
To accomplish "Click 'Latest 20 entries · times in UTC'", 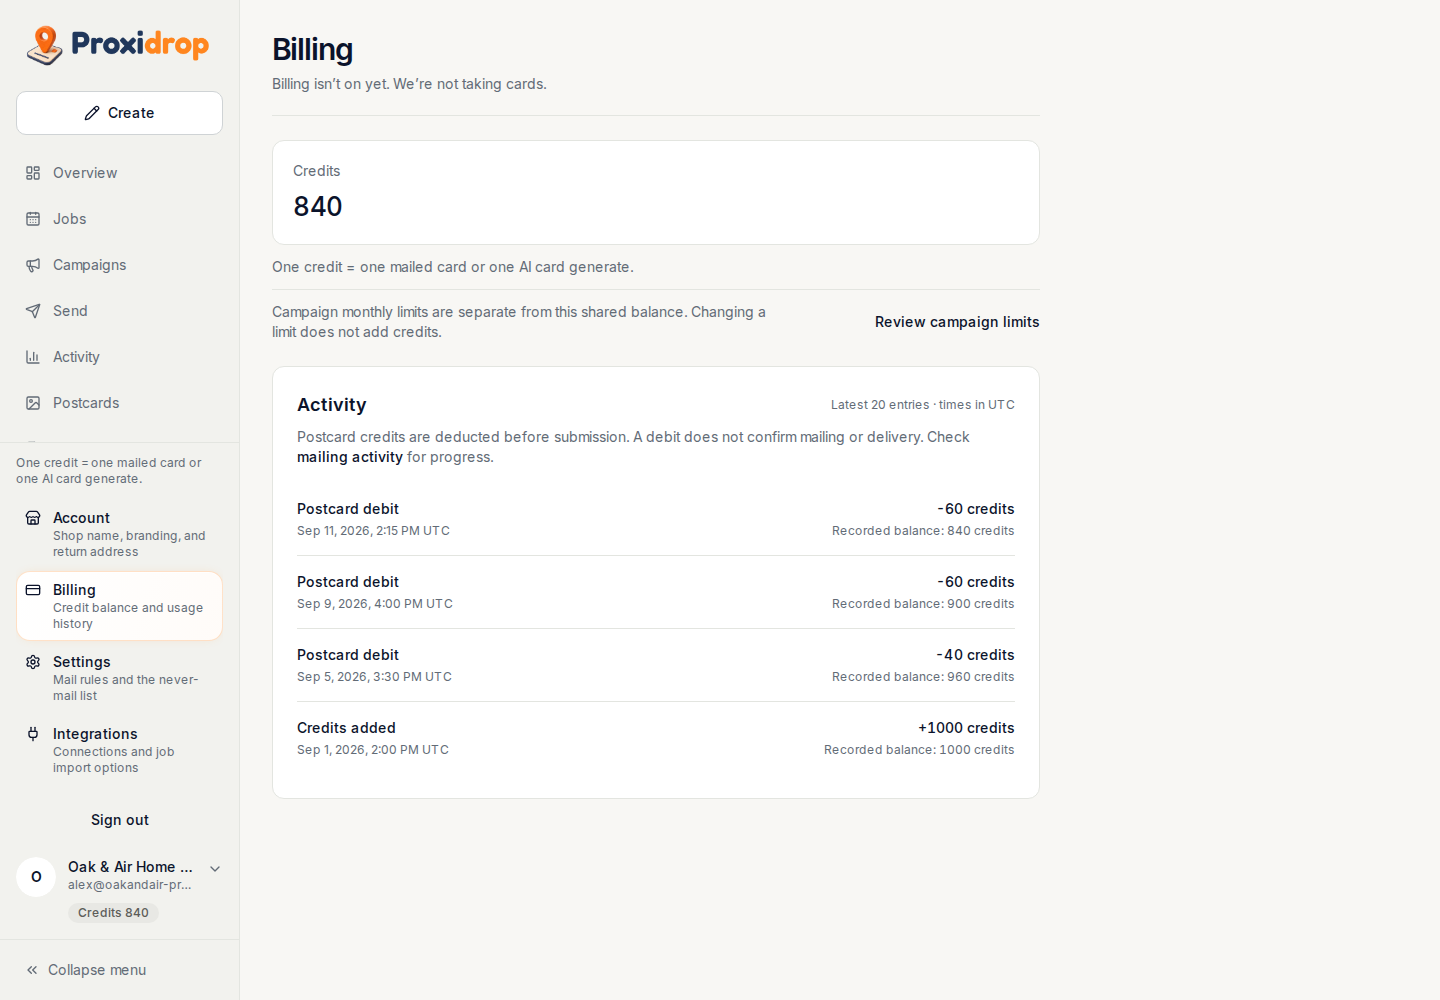I will 923,405.
